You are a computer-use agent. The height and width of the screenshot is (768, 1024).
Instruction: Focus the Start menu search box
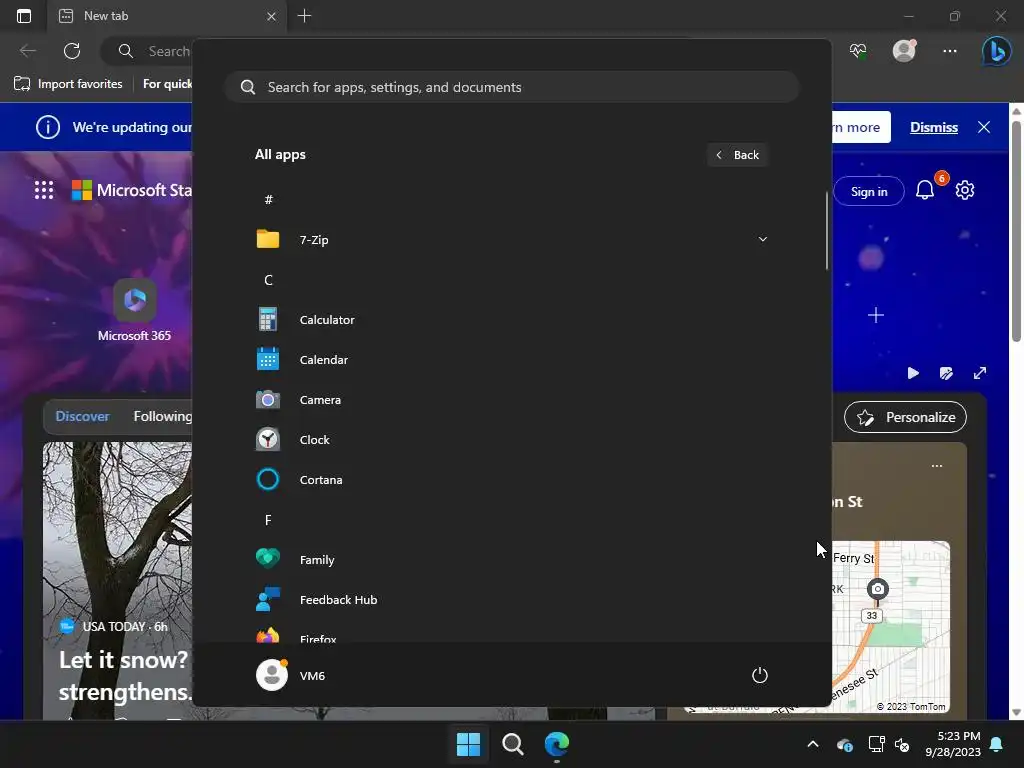click(x=512, y=87)
